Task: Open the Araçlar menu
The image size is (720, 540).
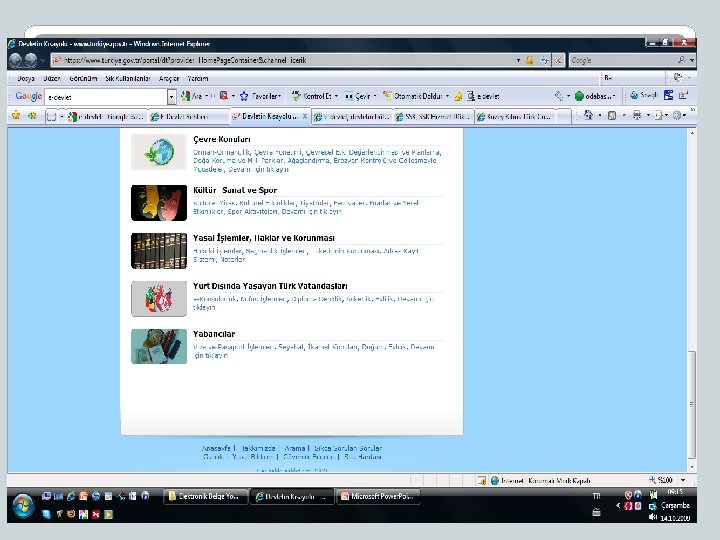Action: point(169,79)
